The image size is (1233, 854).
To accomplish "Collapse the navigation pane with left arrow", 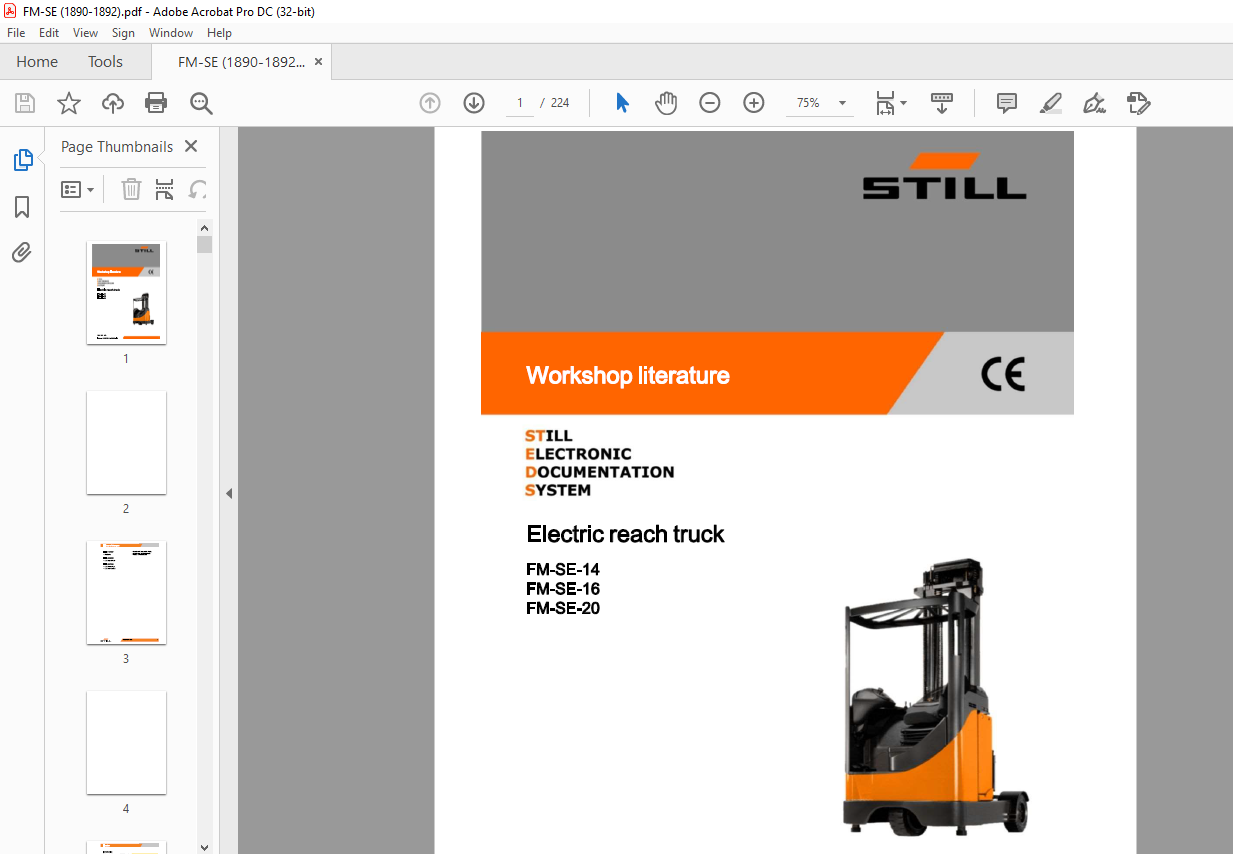I will pyautogui.click(x=228, y=493).
